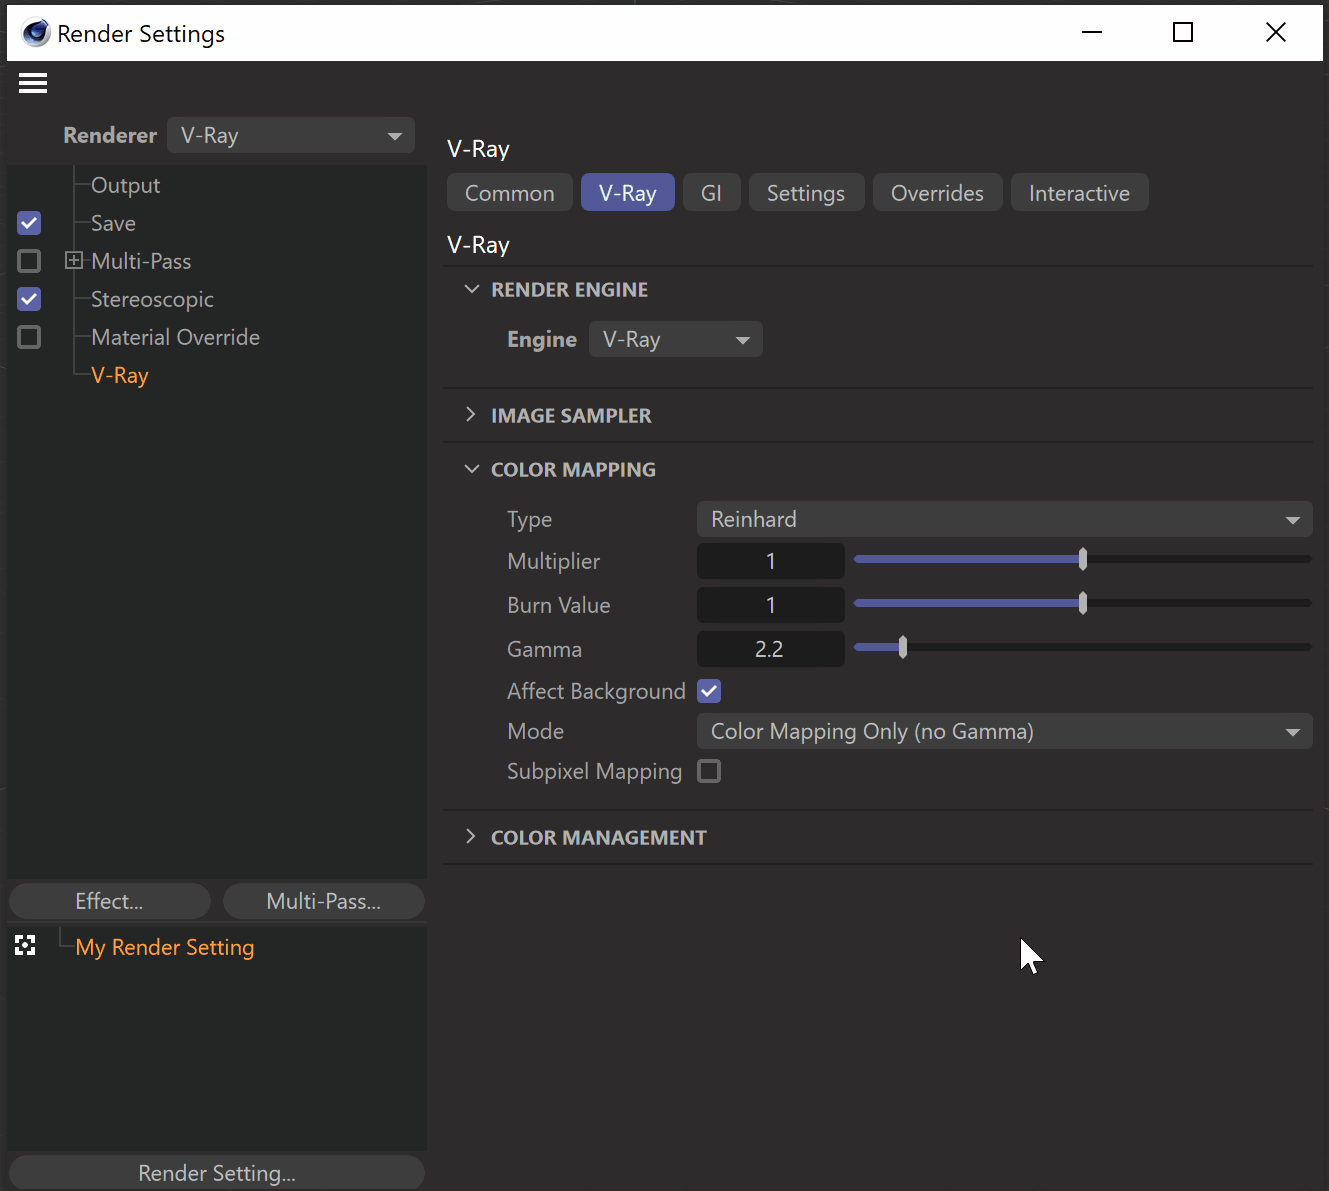Switch to the Settings tab

coord(806,193)
